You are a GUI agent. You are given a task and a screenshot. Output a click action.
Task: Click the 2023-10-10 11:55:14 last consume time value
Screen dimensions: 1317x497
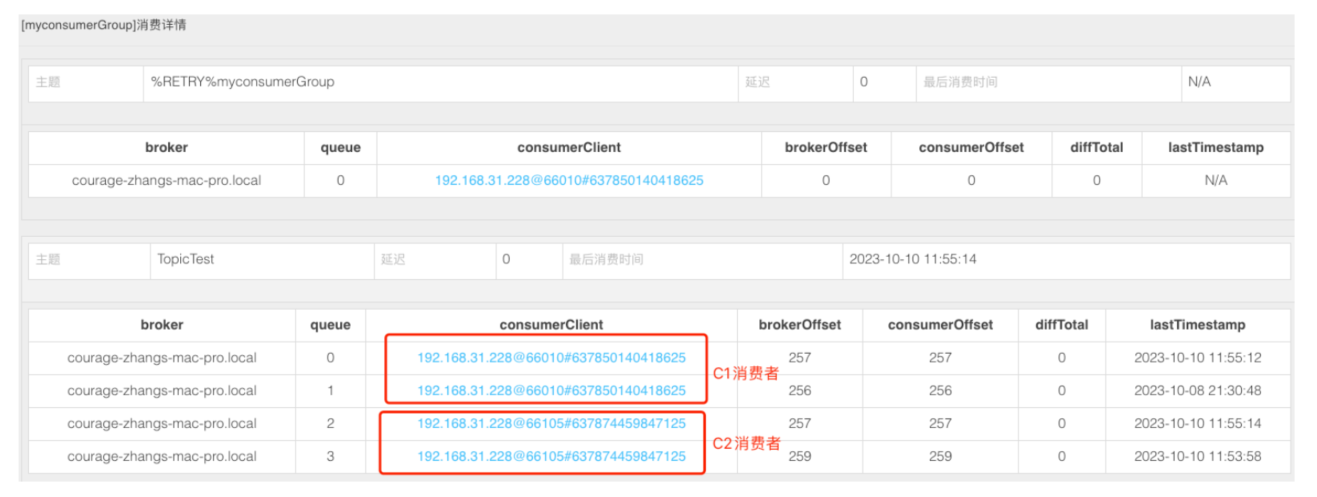pos(912,259)
